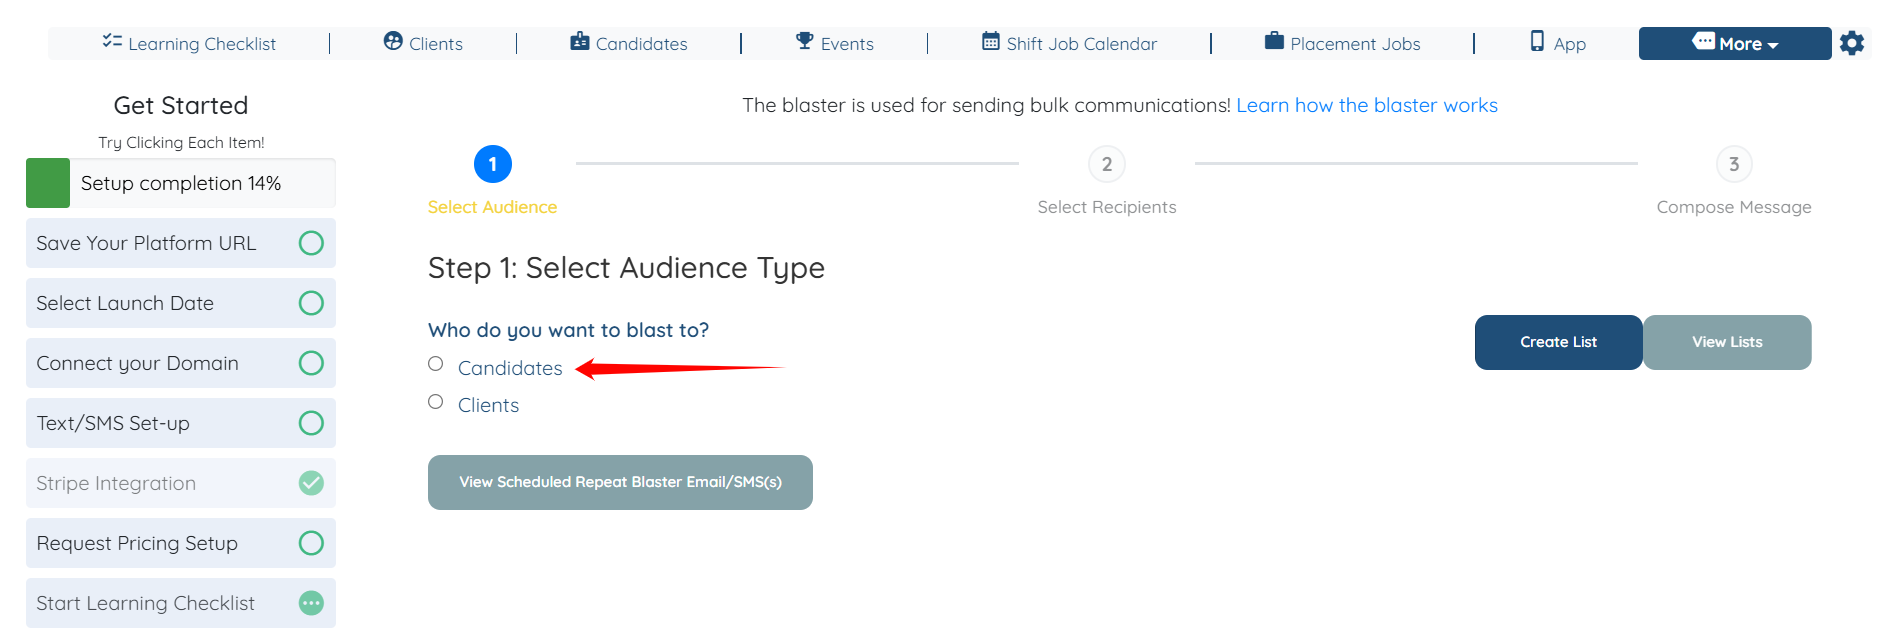This screenshot has width=1894, height=632.
Task: Go to step 3 Compose Message
Action: (x=1733, y=164)
